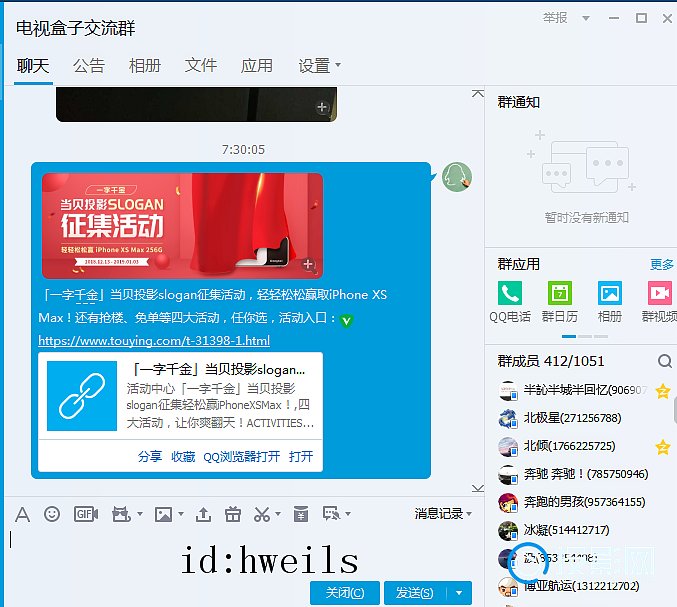The width and height of the screenshot is (677, 607).
Task: Click the link card title 「一字千金」当贝投影slogan...
Action: coord(217,370)
